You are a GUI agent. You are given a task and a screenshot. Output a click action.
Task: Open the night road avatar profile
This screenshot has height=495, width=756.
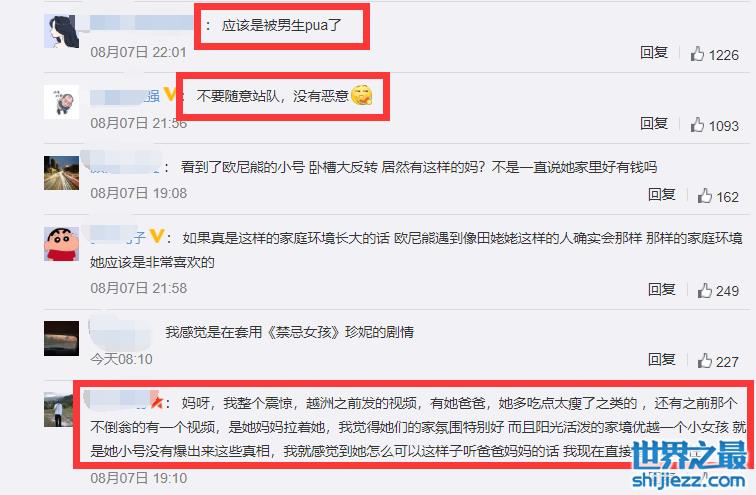point(61,173)
